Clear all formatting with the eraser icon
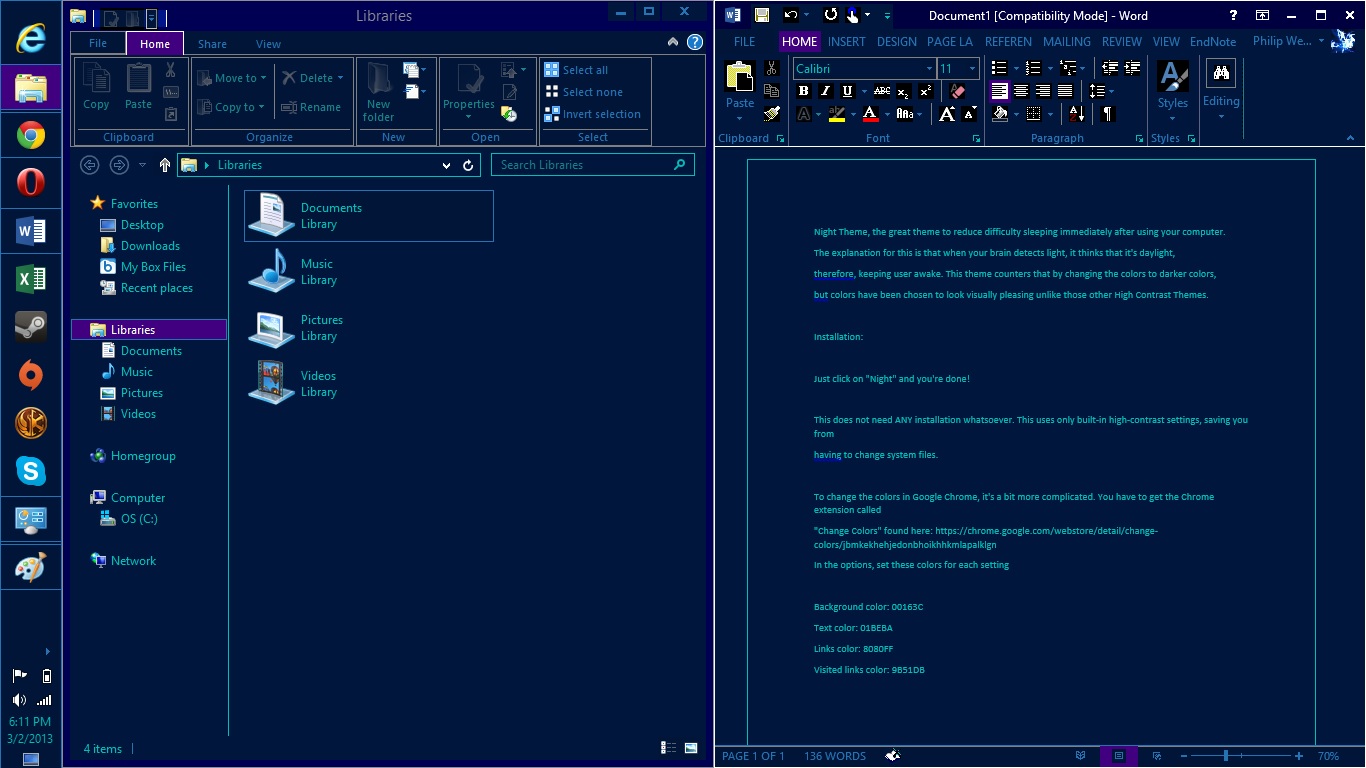The image size is (1366, 768). 957,91
